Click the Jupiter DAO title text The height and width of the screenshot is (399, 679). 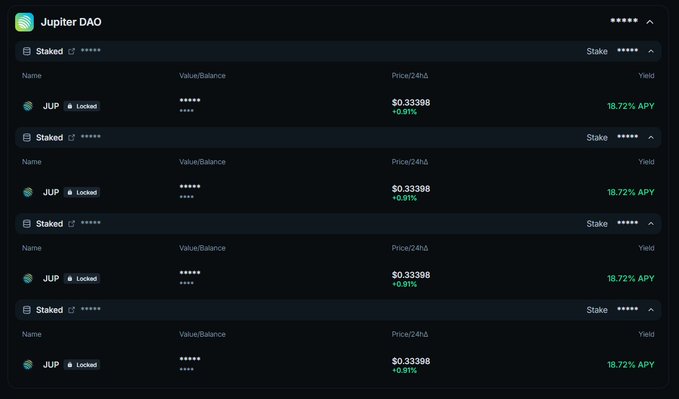tap(71, 22)
